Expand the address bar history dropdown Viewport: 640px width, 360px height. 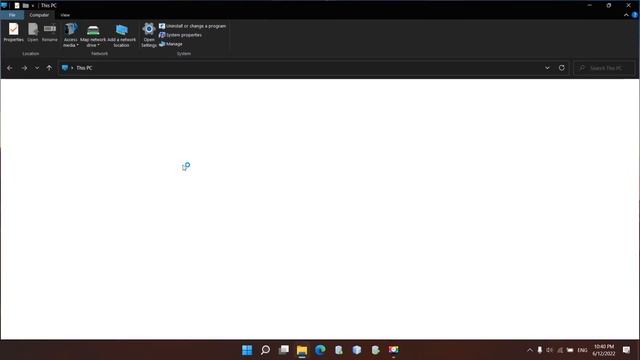[547, 68]
